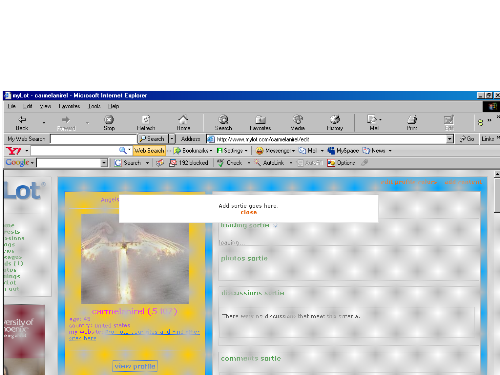Click the Forward navigation button
The image size is (500, 375).
[x=66, y=122]
